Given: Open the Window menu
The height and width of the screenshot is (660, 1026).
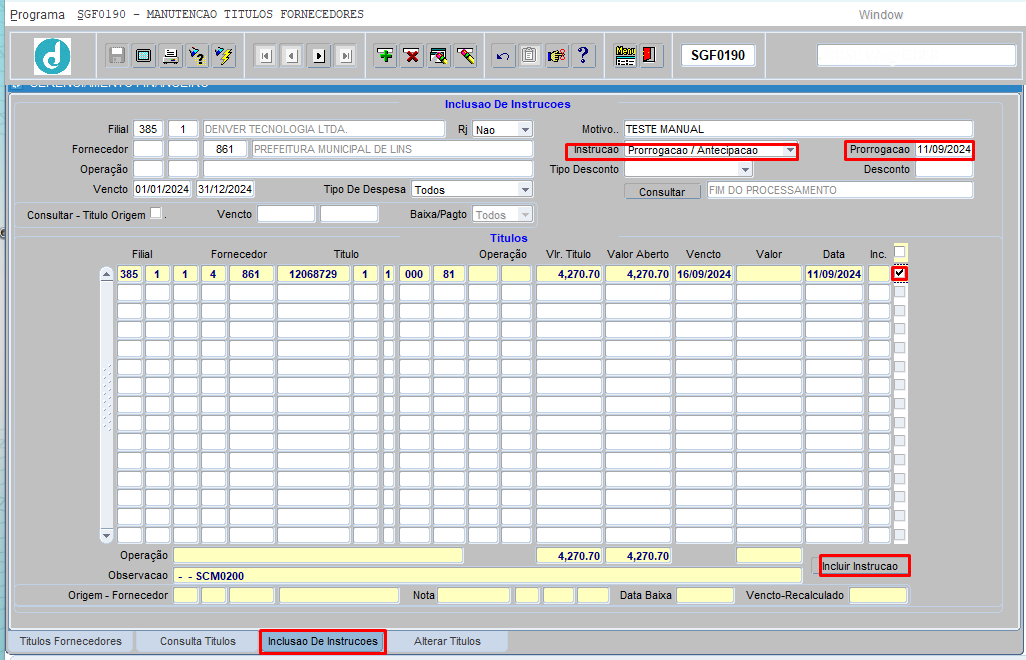Looking at the screenshot, I should pos(881,14).
